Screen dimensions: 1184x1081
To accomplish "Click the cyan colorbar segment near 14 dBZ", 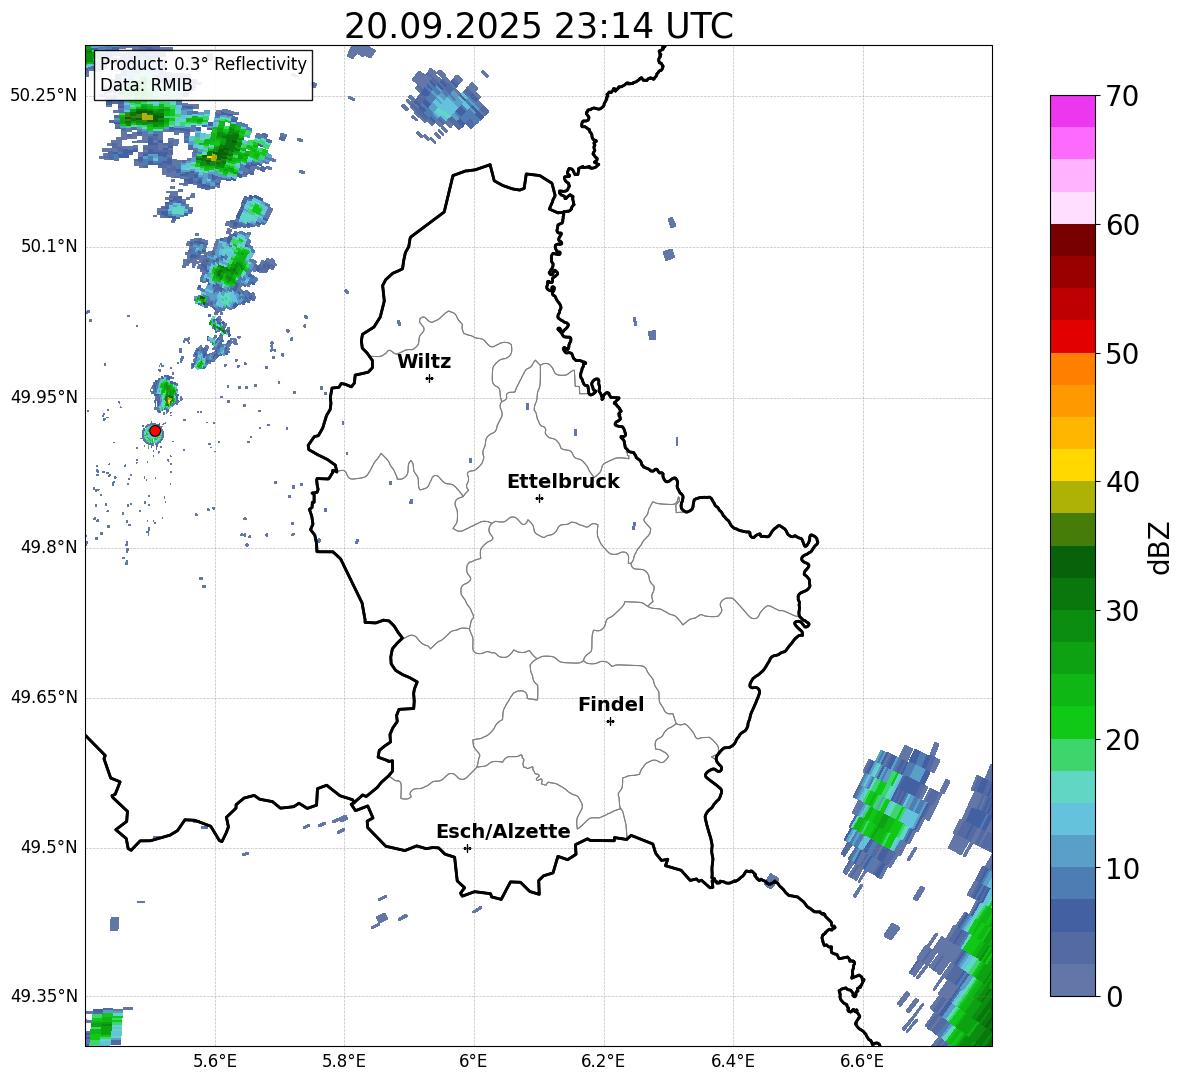I will [x=1072, y=819].
